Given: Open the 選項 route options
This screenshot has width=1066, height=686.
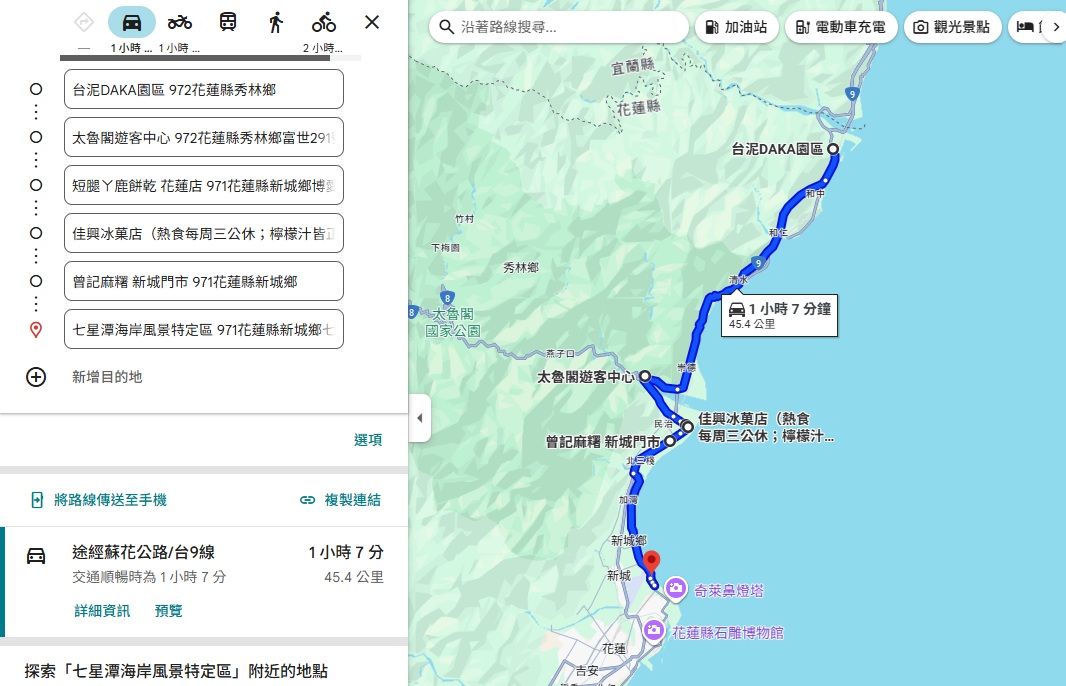Looking at the screenshot, I should pos(368,440).
